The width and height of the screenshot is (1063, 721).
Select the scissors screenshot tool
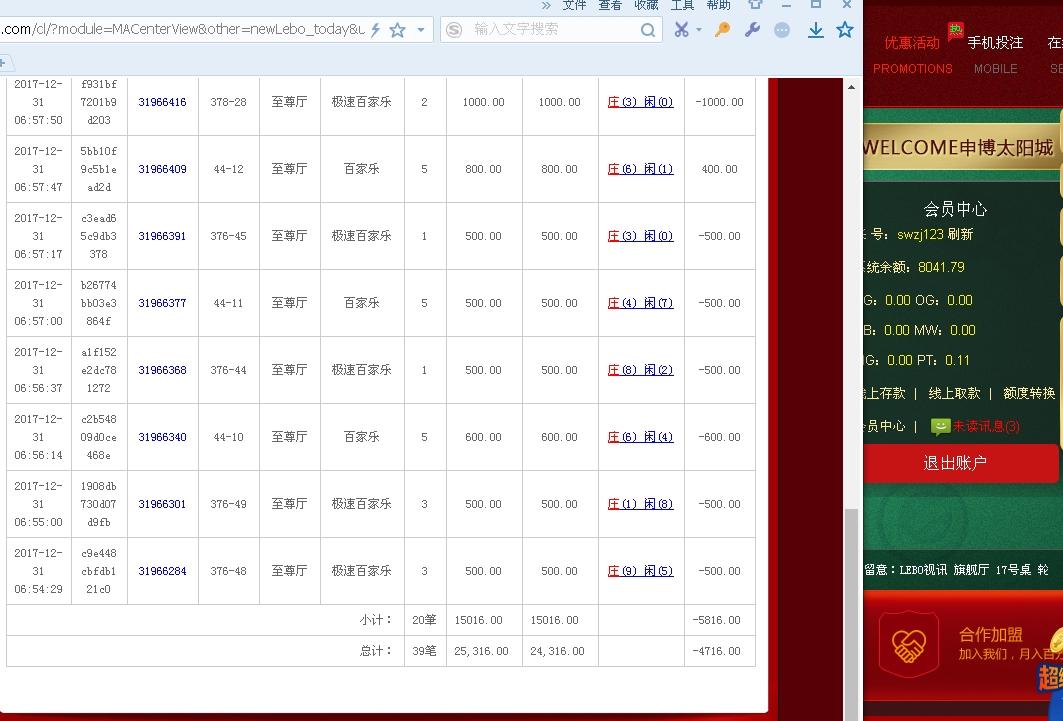tap(683, 31)
